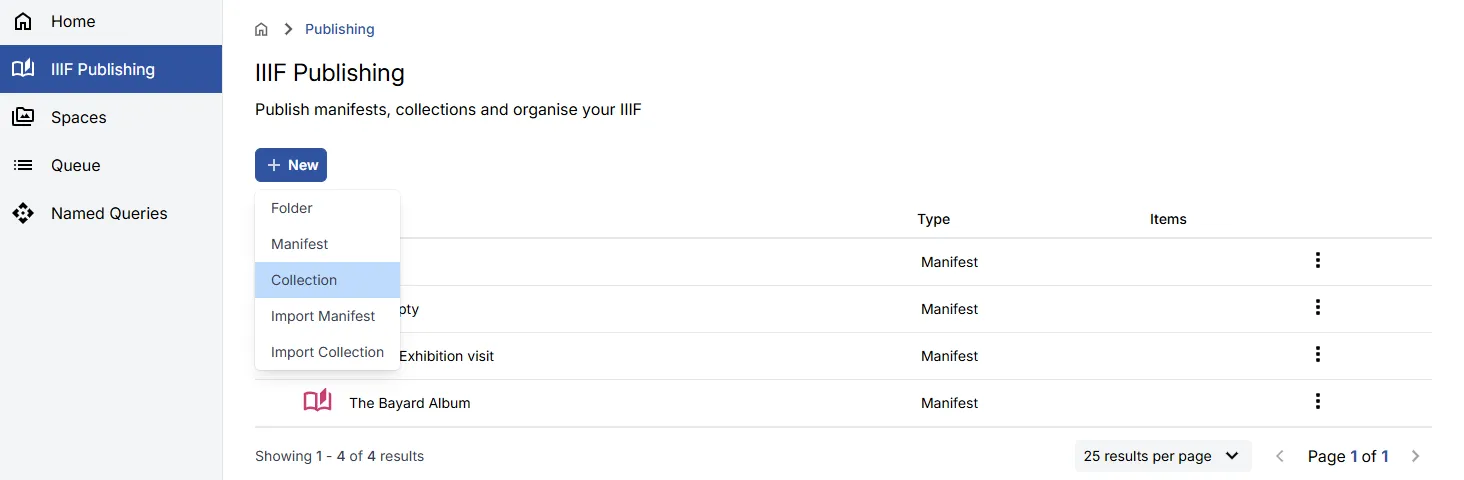Select Collection from the New menu

tap(304, 280)
